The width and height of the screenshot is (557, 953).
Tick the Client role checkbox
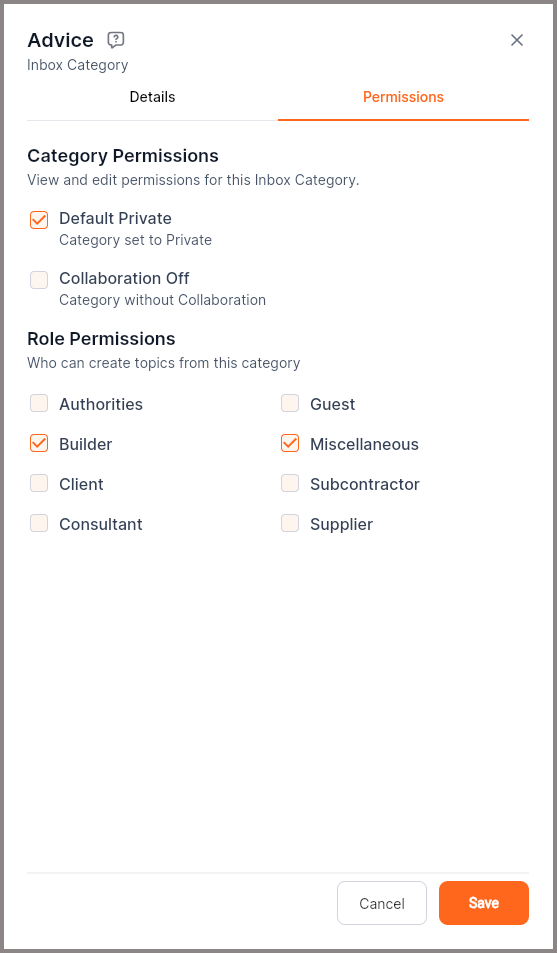click(39, 484)
